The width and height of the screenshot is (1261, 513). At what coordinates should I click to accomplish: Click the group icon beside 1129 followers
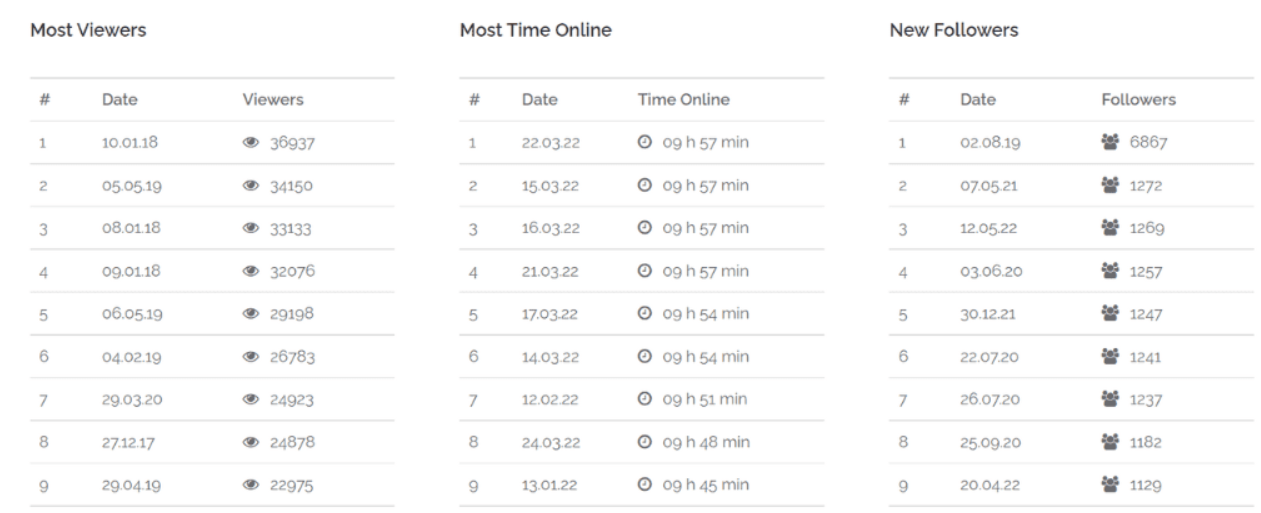[x=1110, y=485]
